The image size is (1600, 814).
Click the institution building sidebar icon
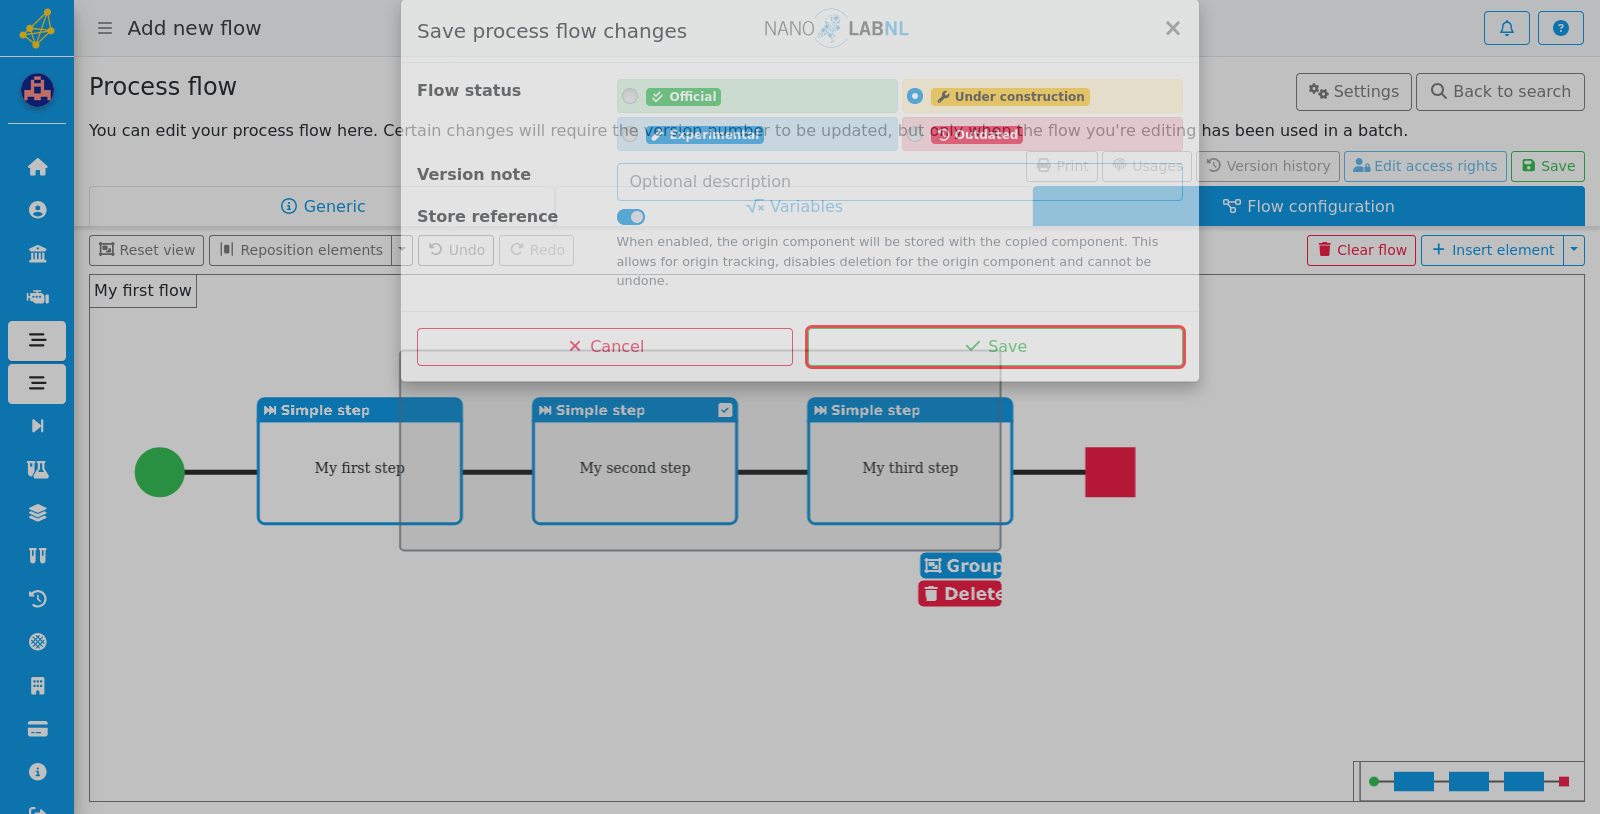(x=37, y=254)
